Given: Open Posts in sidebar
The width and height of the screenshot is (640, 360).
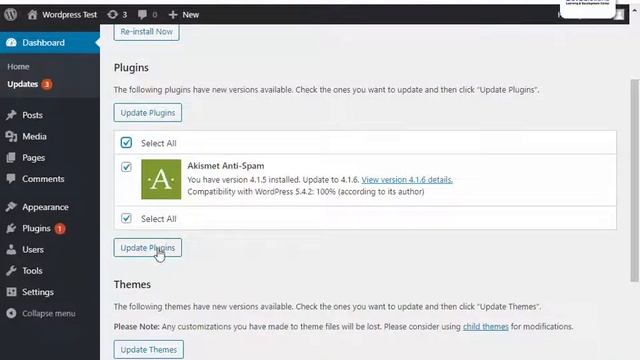Looking at the screenshot, I should [x=32, y=115].
